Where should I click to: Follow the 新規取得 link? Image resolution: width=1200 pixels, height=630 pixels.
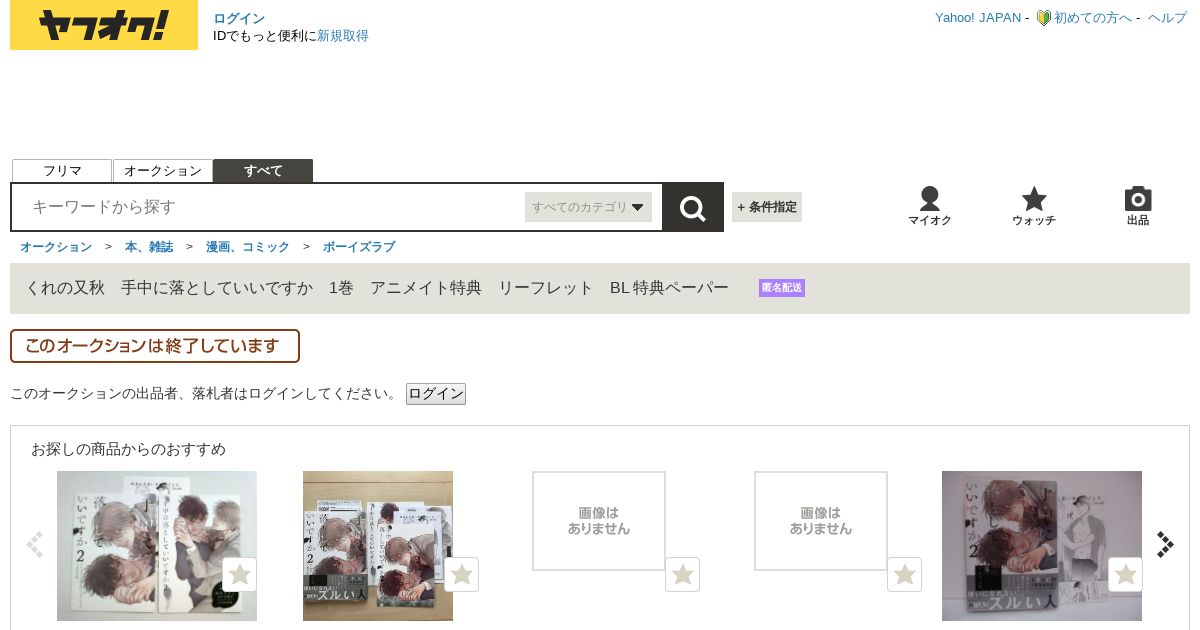[343, 36]
